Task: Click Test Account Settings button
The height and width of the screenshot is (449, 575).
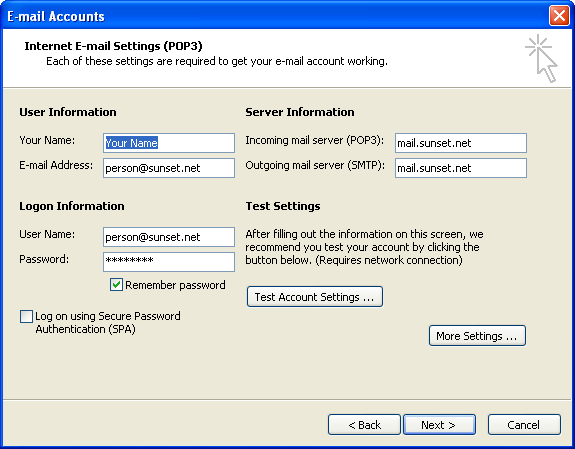Action: (315, 297)
